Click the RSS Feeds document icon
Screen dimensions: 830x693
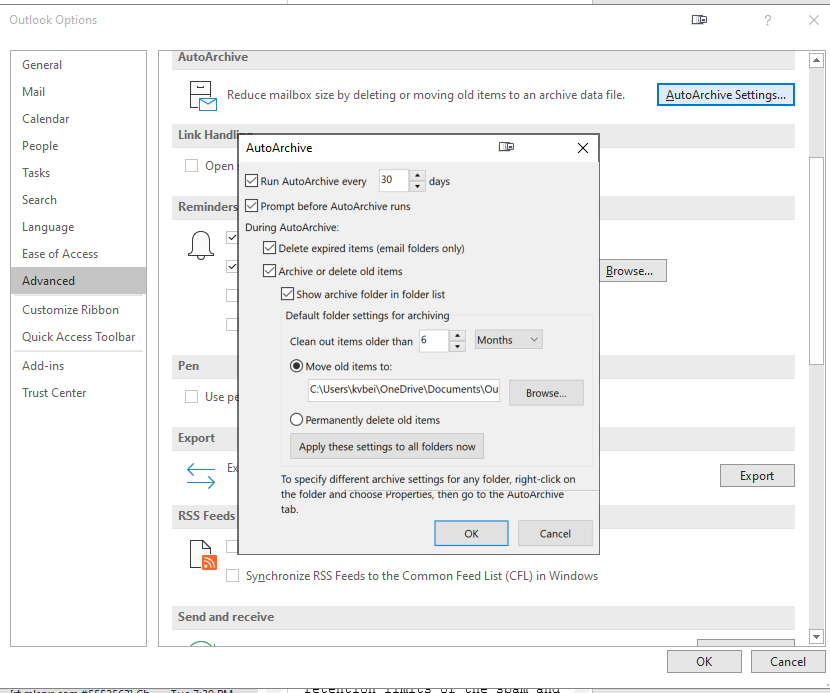point(203,554)
